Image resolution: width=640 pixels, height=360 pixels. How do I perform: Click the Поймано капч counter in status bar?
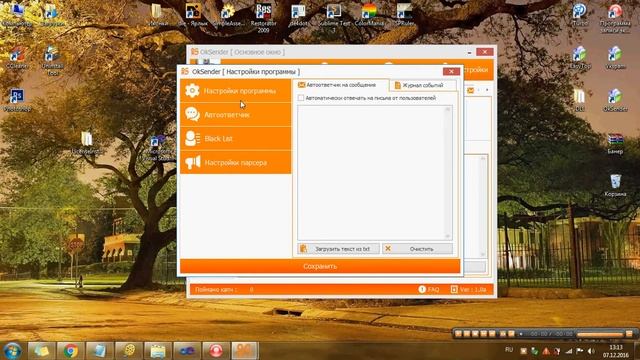click(x=224, y=289)
